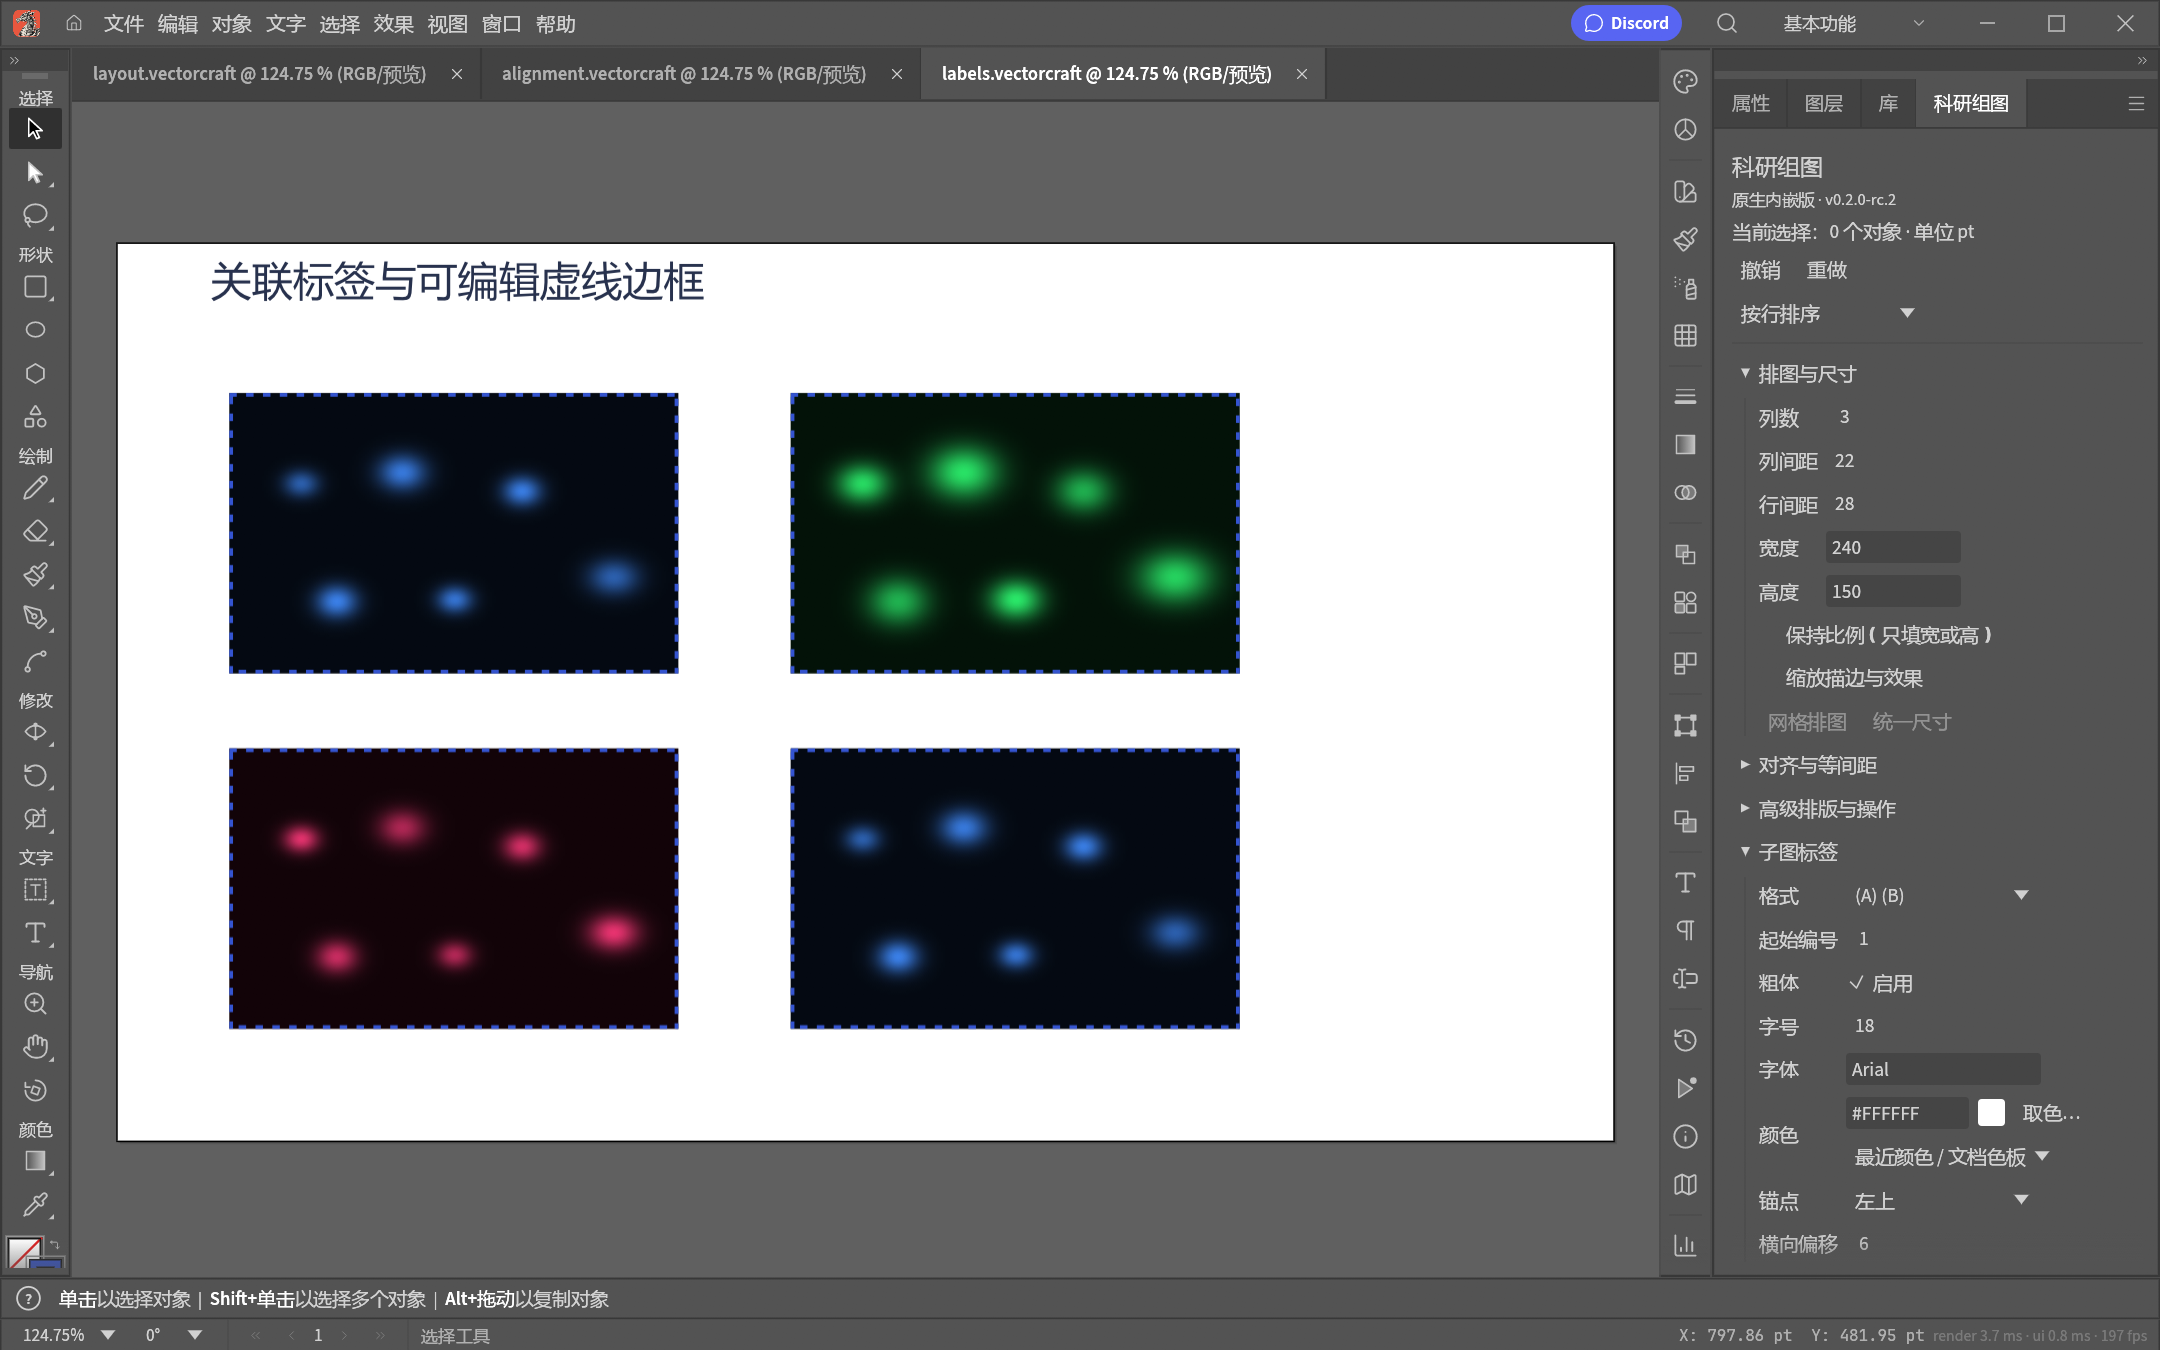Pick the Rectangle shape tool

(x=35, y=287)
